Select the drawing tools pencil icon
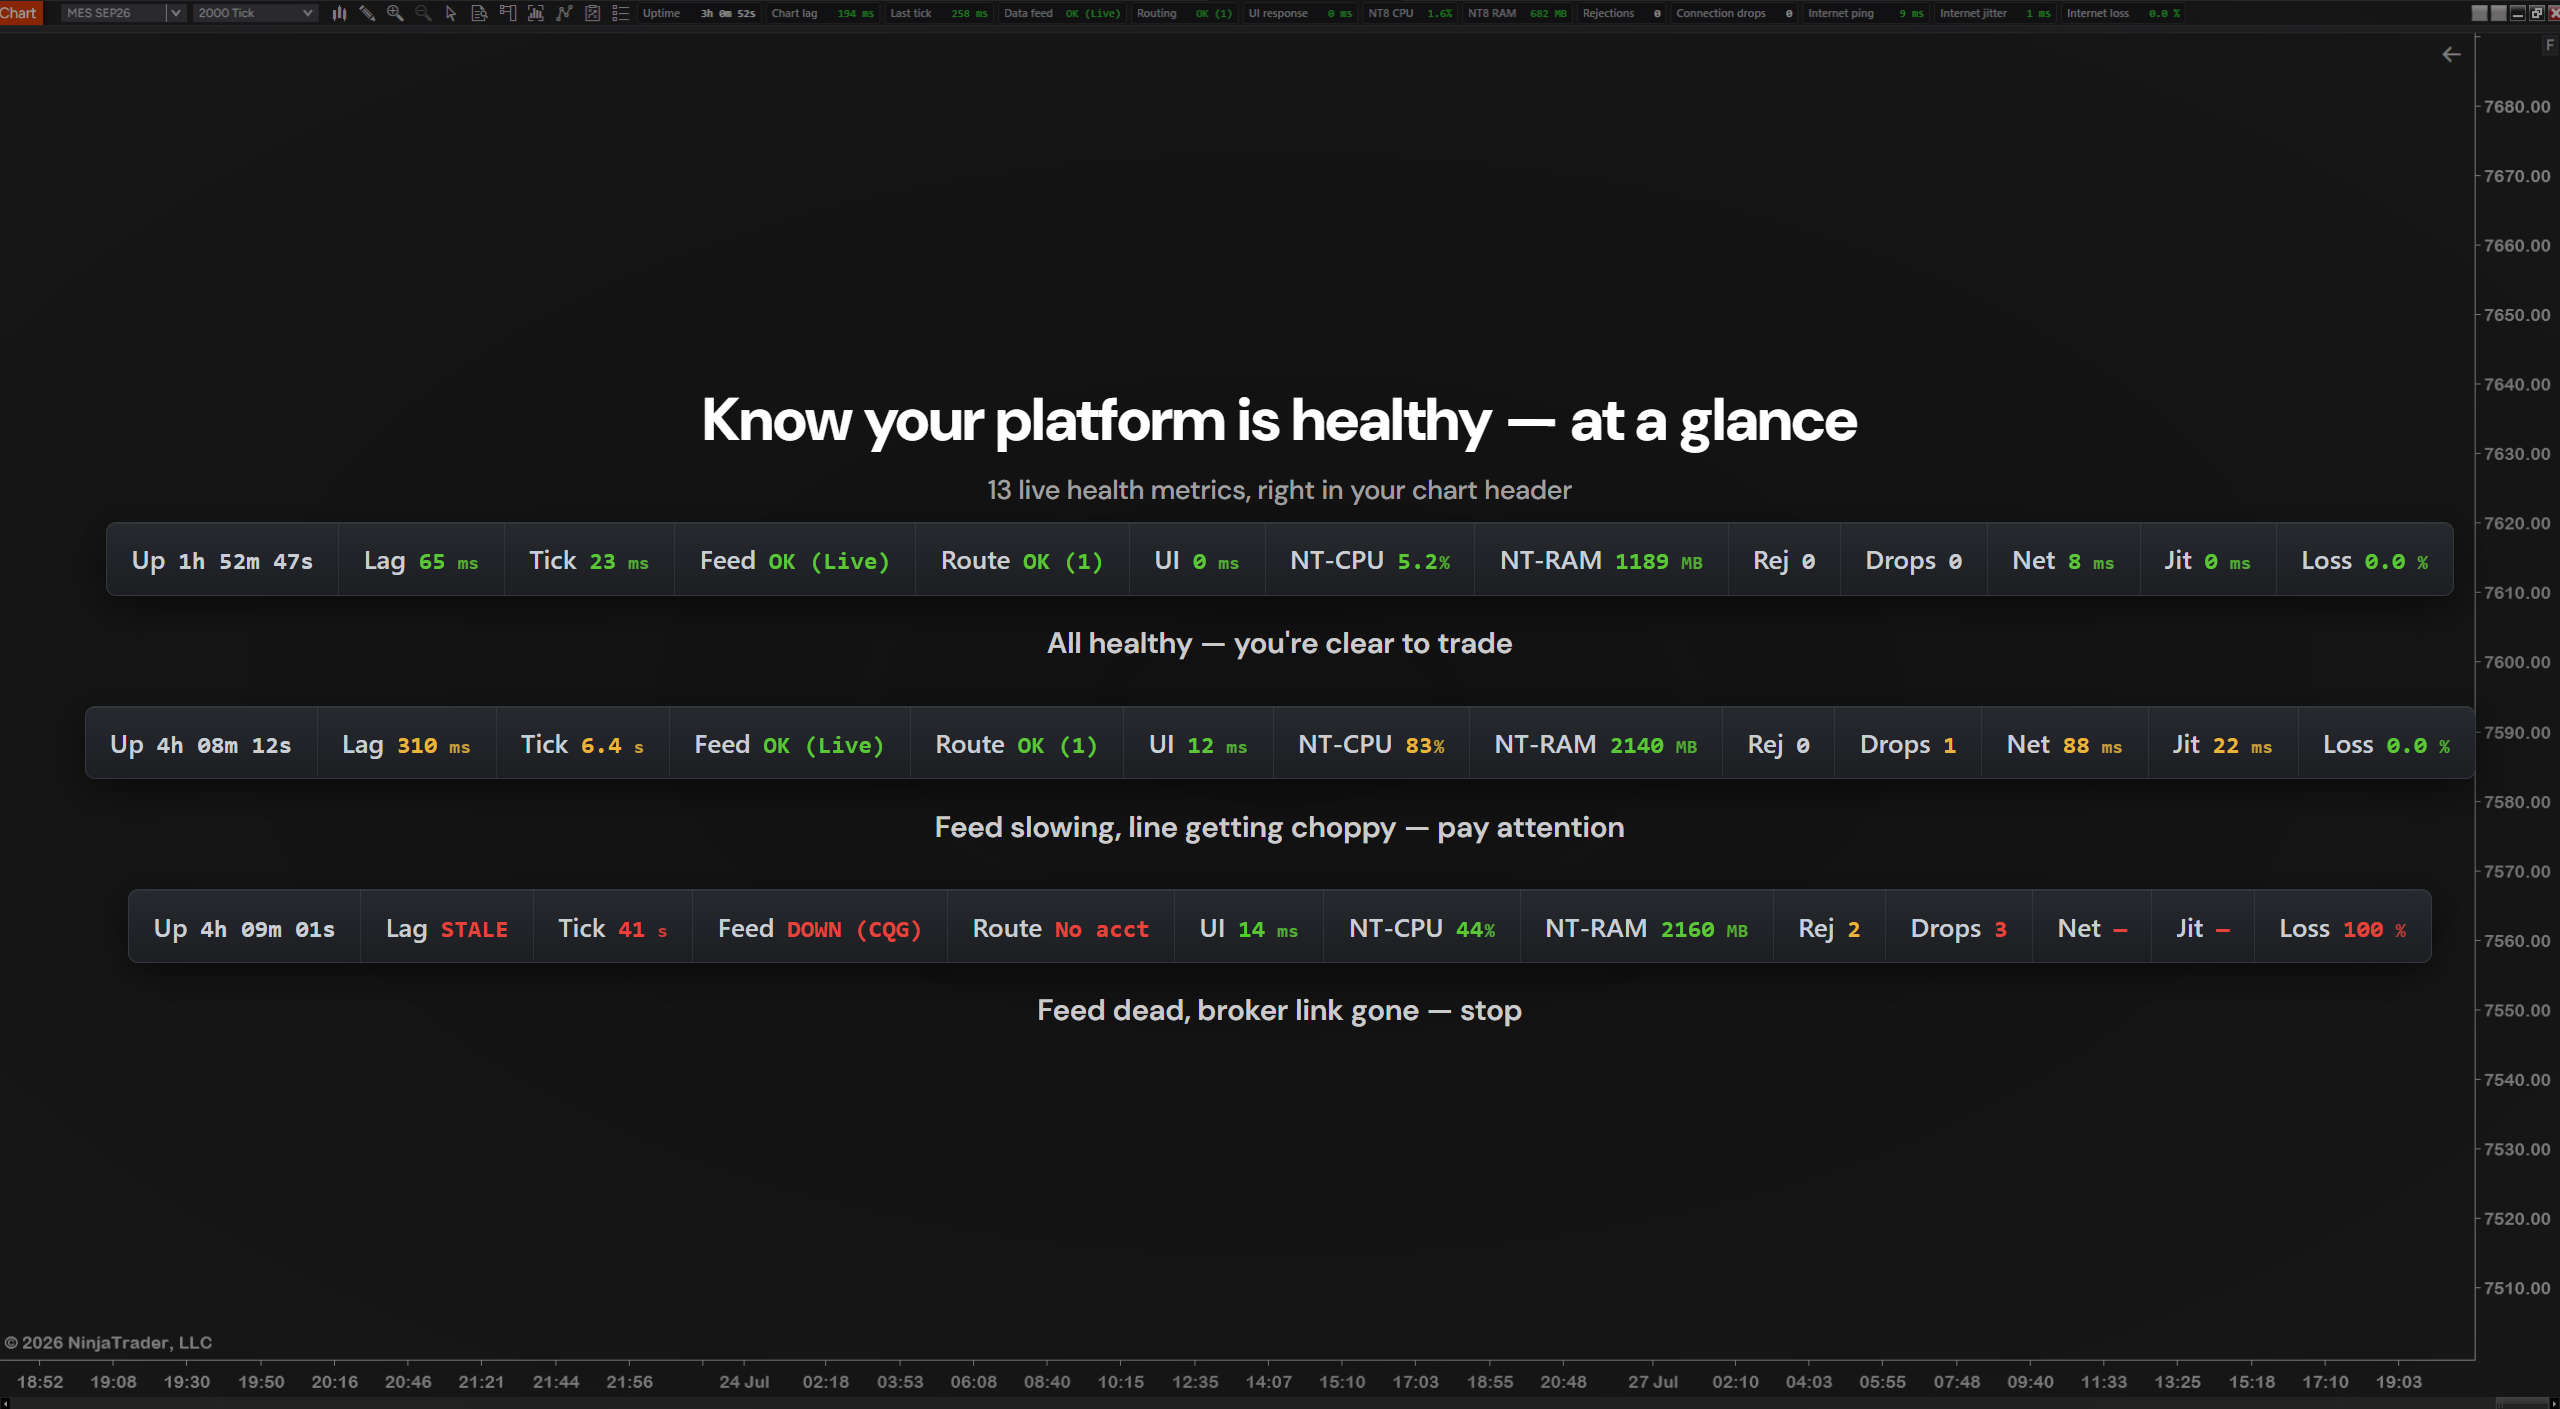This screenshot has height=1409, width=2560. point(367,13)
